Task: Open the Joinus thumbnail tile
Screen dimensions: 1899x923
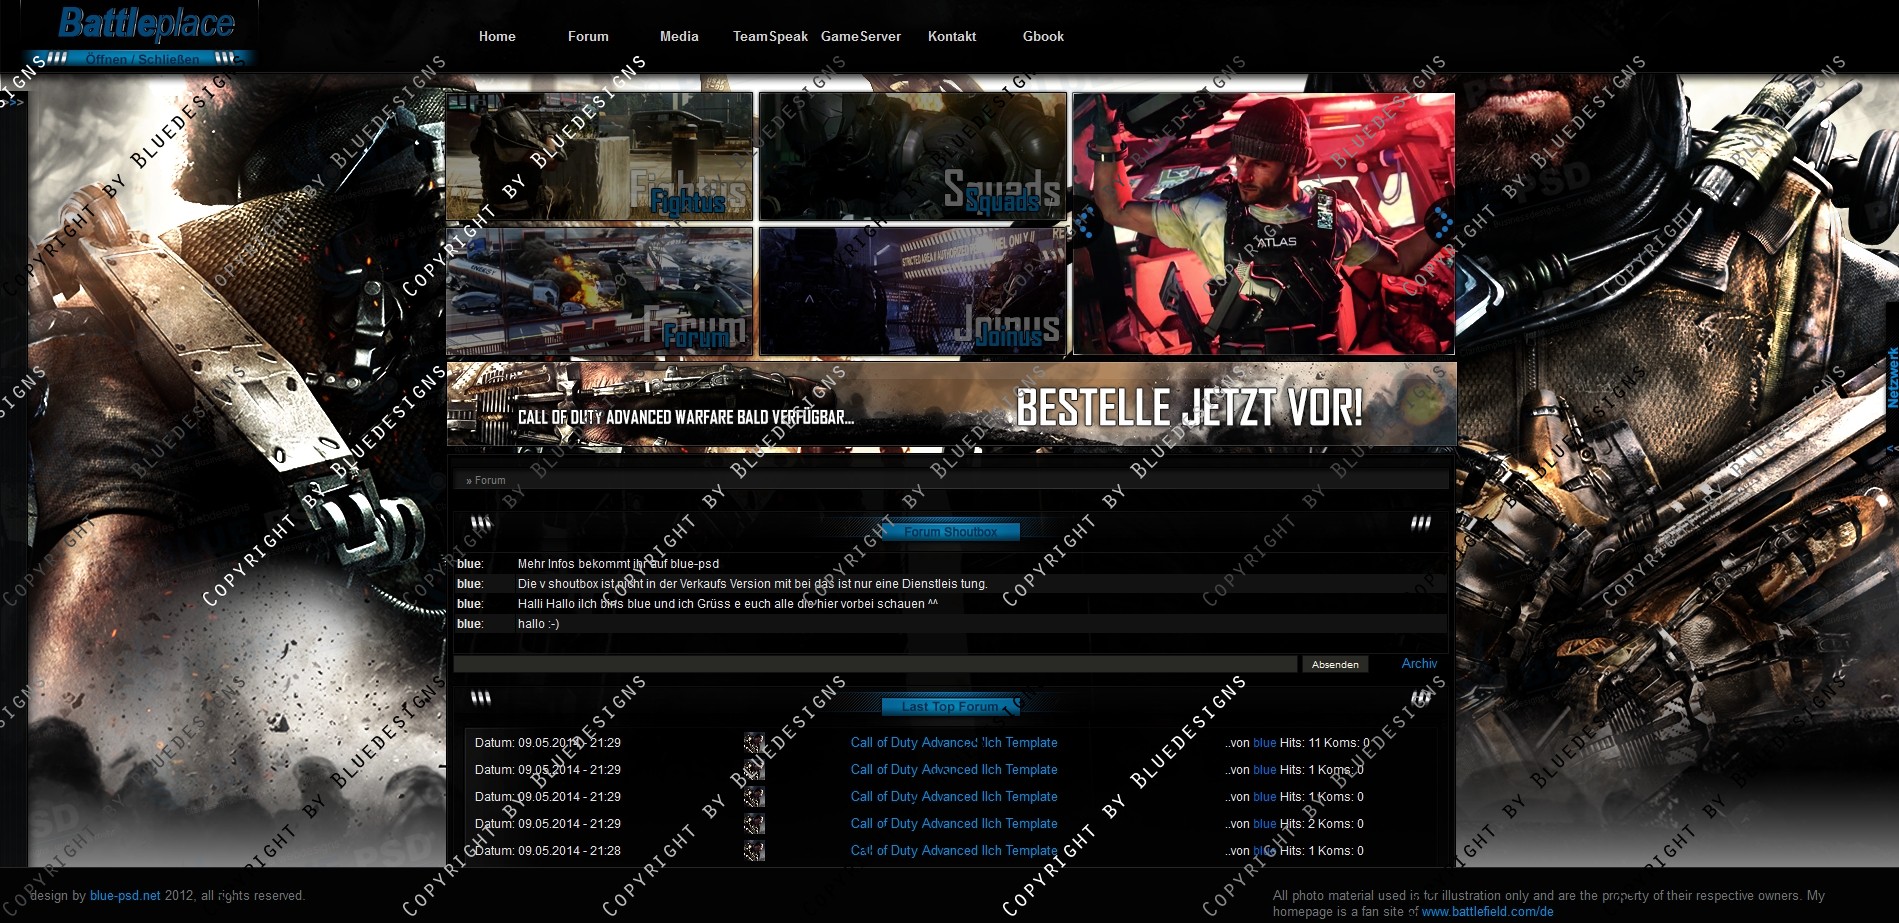Action: (x=913, y=291)
